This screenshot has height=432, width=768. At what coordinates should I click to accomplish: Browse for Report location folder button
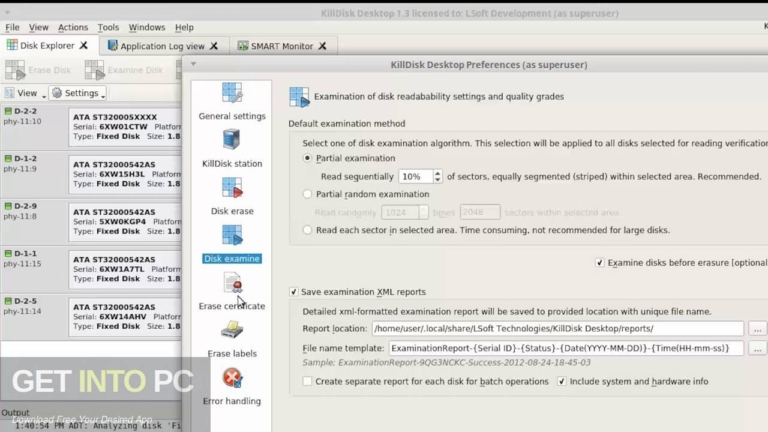tap(757, 329)
